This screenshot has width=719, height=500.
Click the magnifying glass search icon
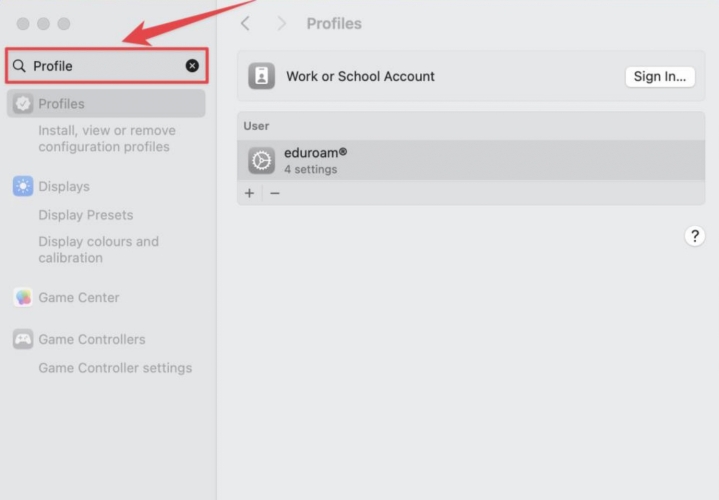tap(19, 66)
